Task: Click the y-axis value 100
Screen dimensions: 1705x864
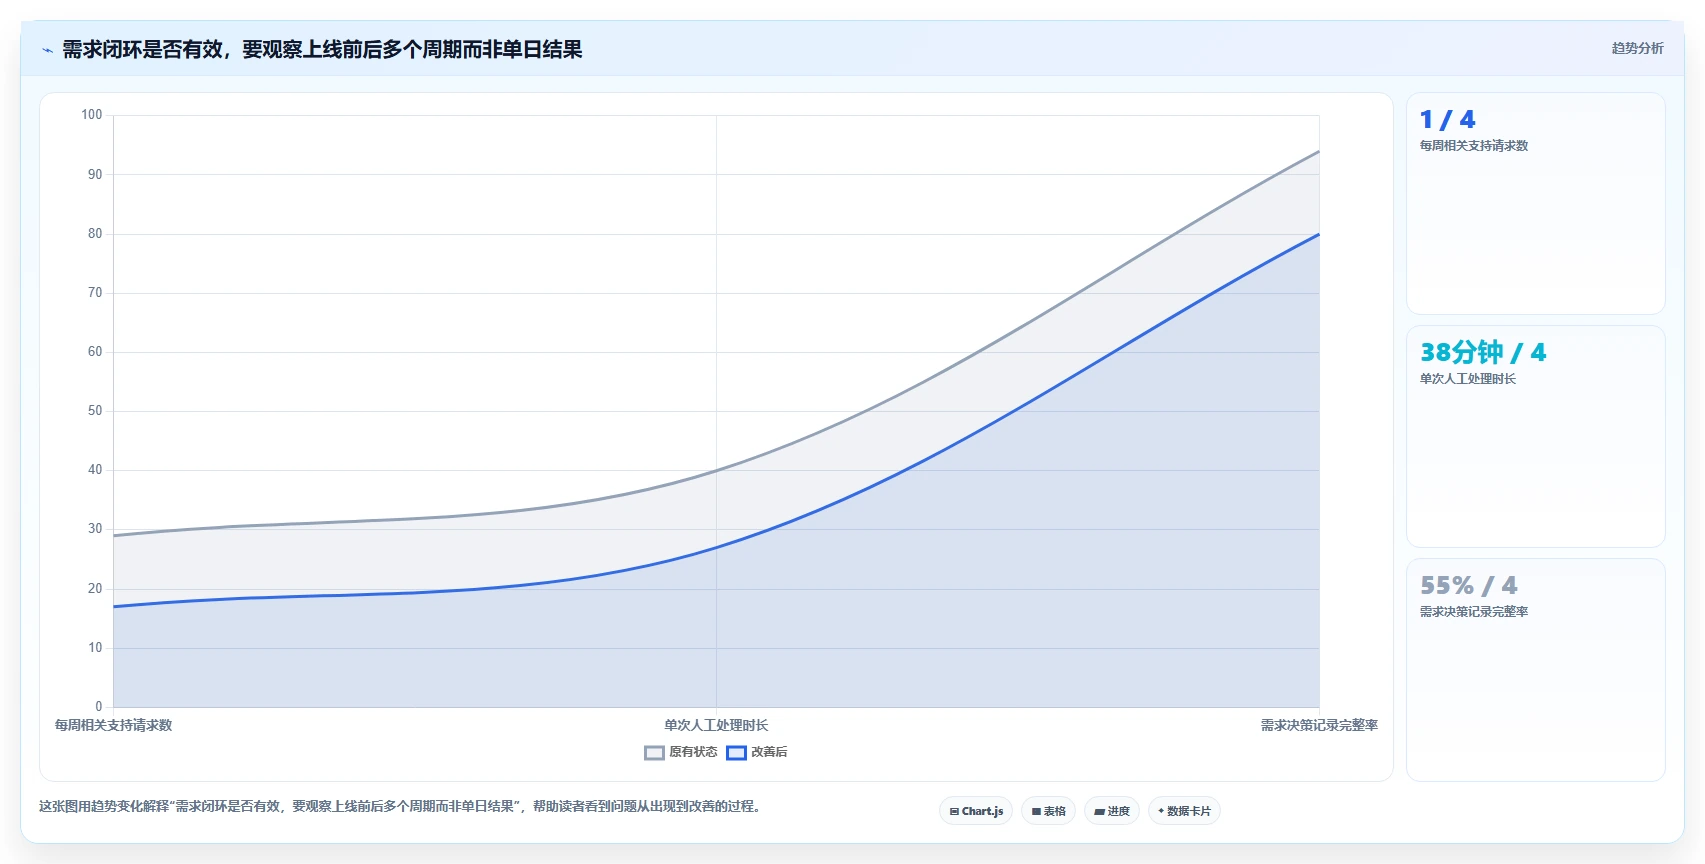Action: [92, 115]
